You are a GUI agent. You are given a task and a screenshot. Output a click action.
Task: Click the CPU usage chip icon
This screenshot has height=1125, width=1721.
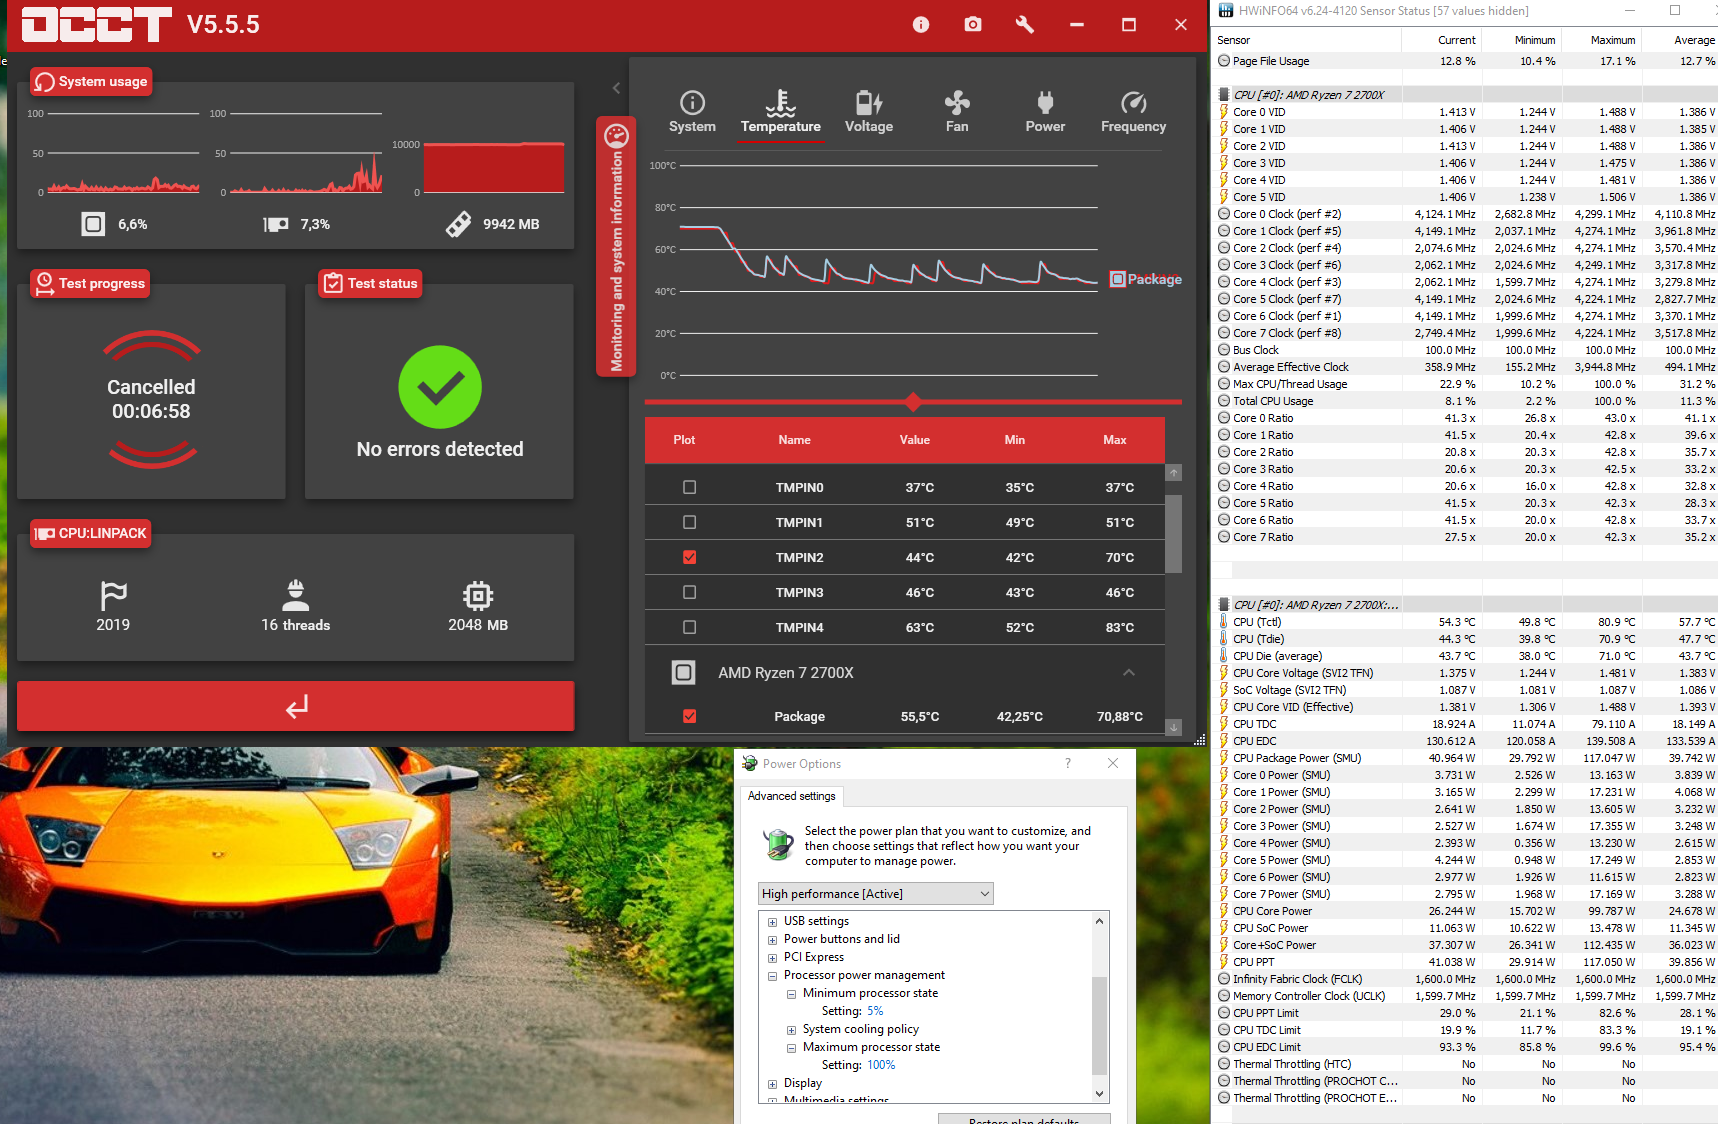point(93,224)
